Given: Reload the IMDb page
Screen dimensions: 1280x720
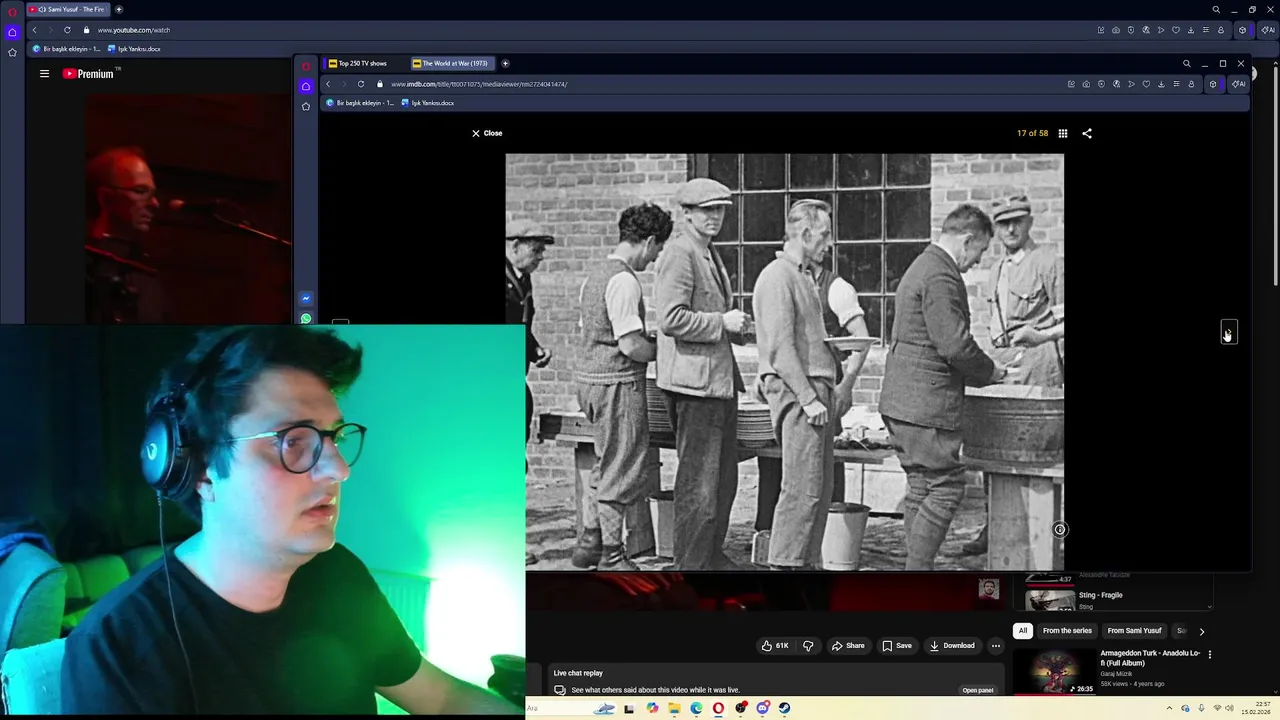Looking at the screenshot, I should pos(361,84).
